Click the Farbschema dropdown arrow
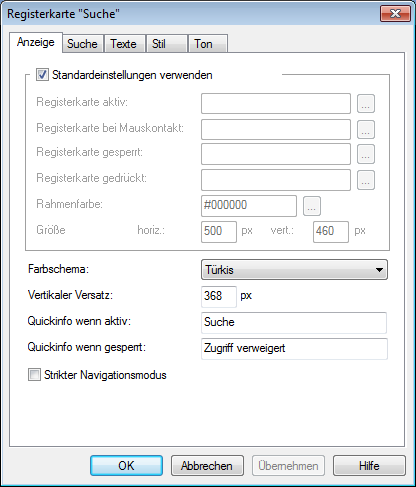The image size is (416, 487). (379, 270)
